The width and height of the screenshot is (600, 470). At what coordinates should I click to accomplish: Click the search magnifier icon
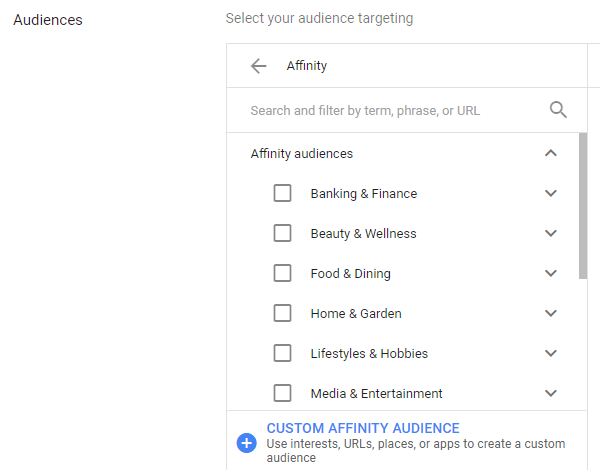coord(558,110)
